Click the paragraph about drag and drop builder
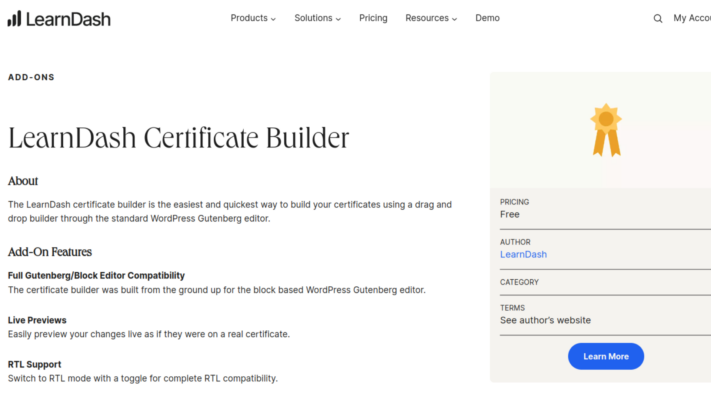The width and height of the screenshot is (711, 400). pyautogui.click(x=230, y=211)
